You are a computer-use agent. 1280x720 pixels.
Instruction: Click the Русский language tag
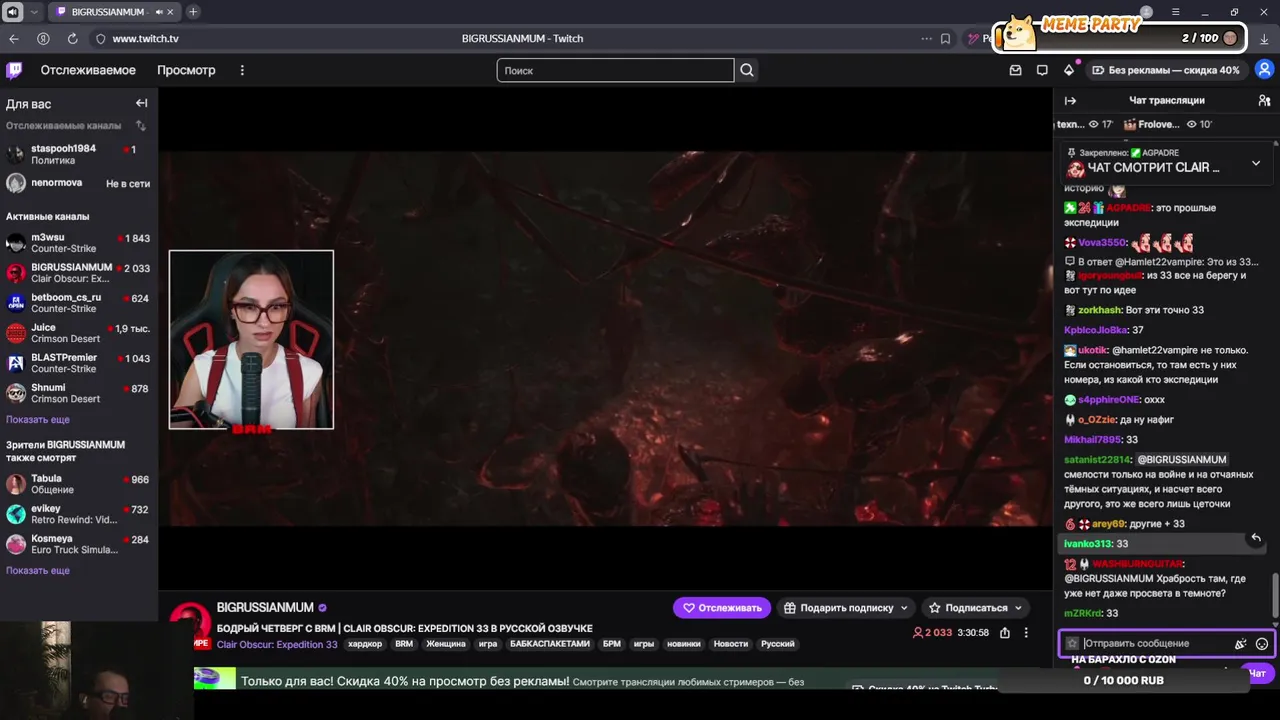pos(778,644)
